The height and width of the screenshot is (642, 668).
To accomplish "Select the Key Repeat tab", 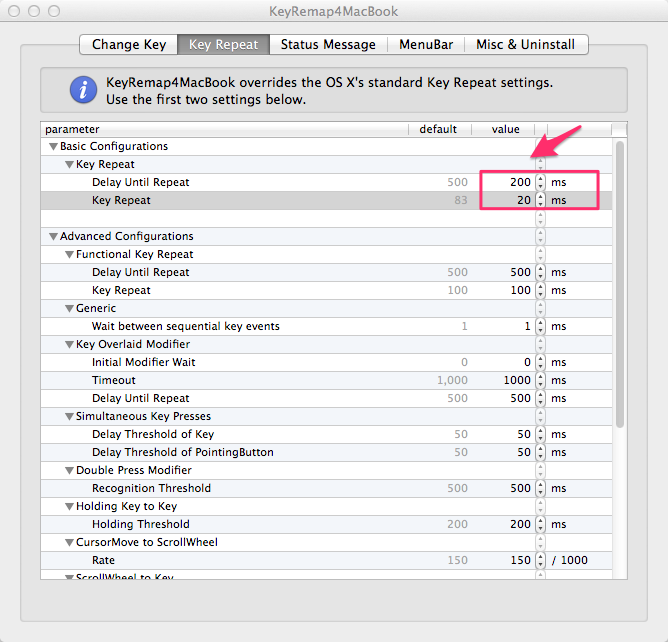I will pos(223,44).
